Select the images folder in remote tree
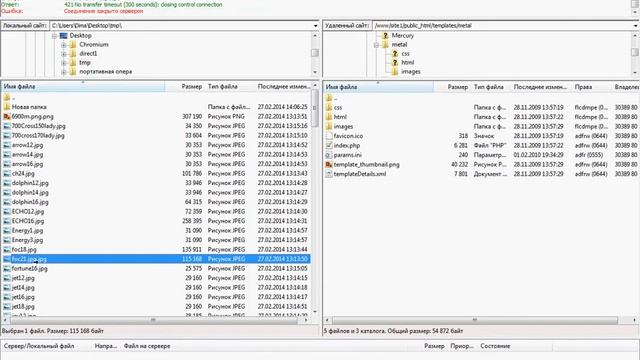 [411, 72]
